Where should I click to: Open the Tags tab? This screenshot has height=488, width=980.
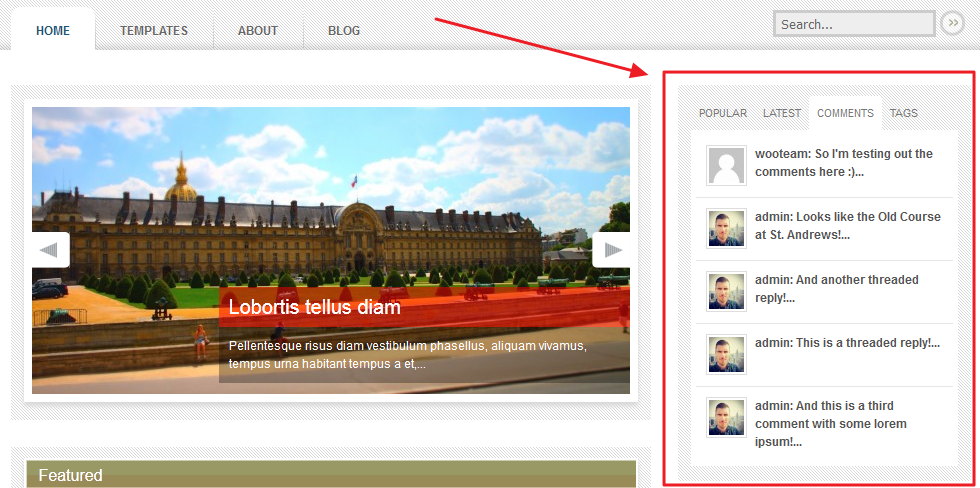904,113
